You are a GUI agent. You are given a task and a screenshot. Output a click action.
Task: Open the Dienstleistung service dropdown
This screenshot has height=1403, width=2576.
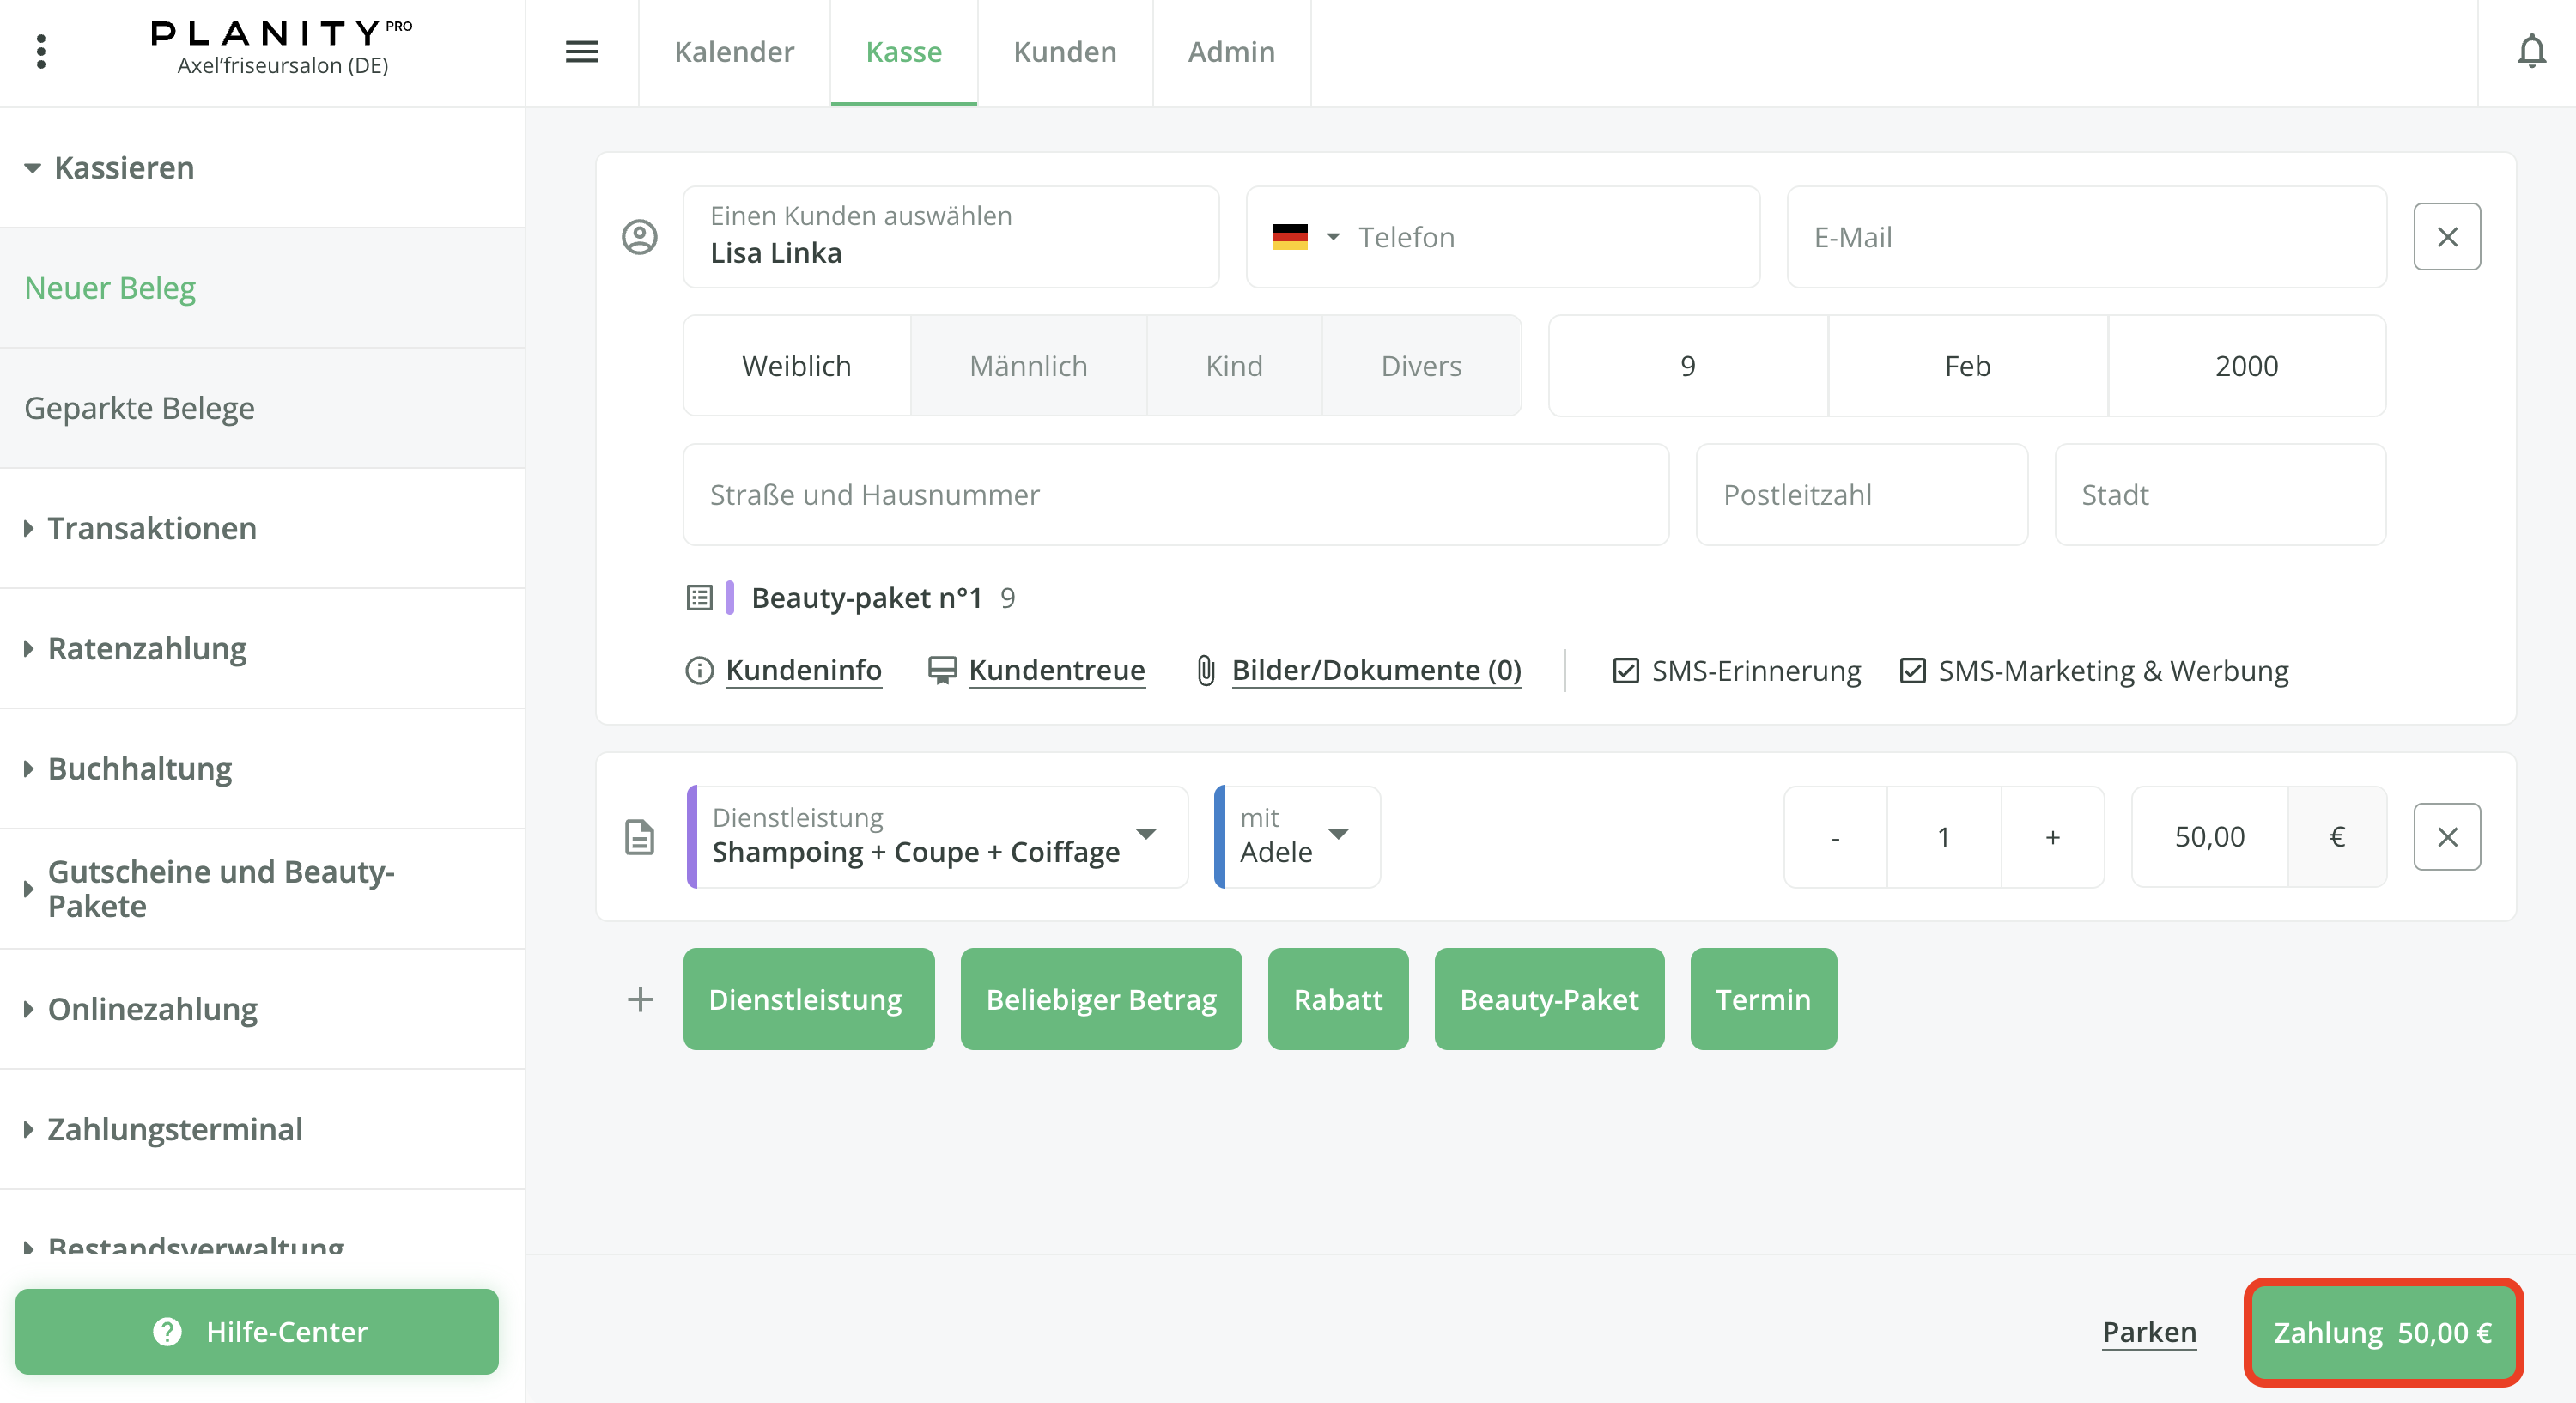1146,835
